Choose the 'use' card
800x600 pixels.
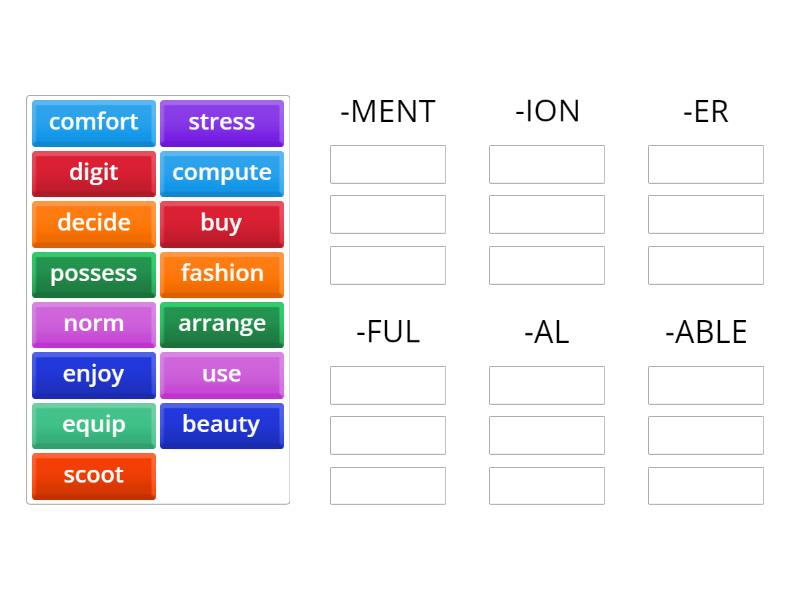222,375
